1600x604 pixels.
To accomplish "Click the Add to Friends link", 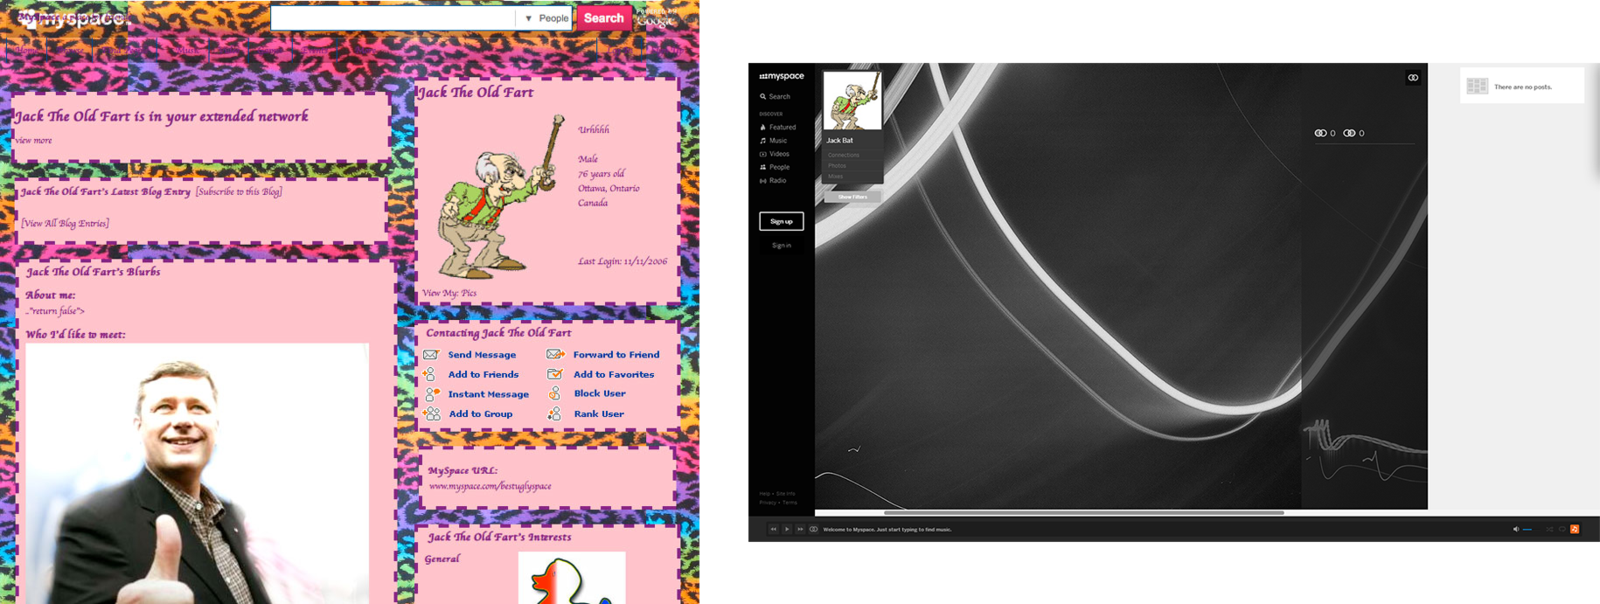I will pos(483,374).
